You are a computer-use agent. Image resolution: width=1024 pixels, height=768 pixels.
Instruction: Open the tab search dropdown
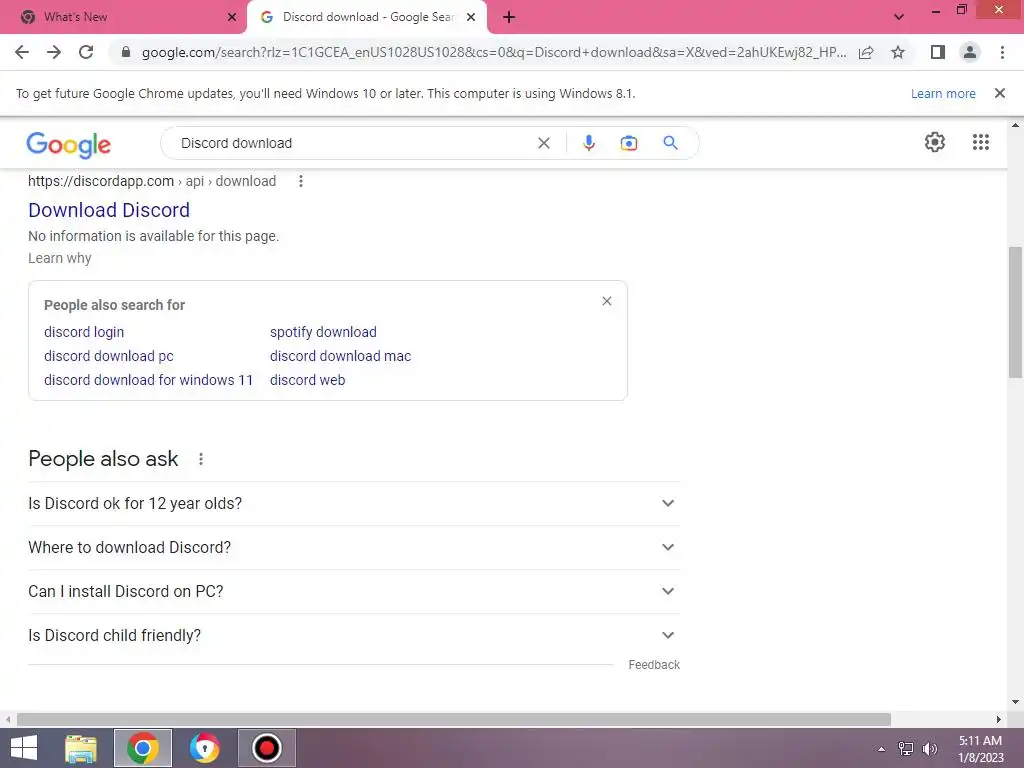[x=899, y=17]
